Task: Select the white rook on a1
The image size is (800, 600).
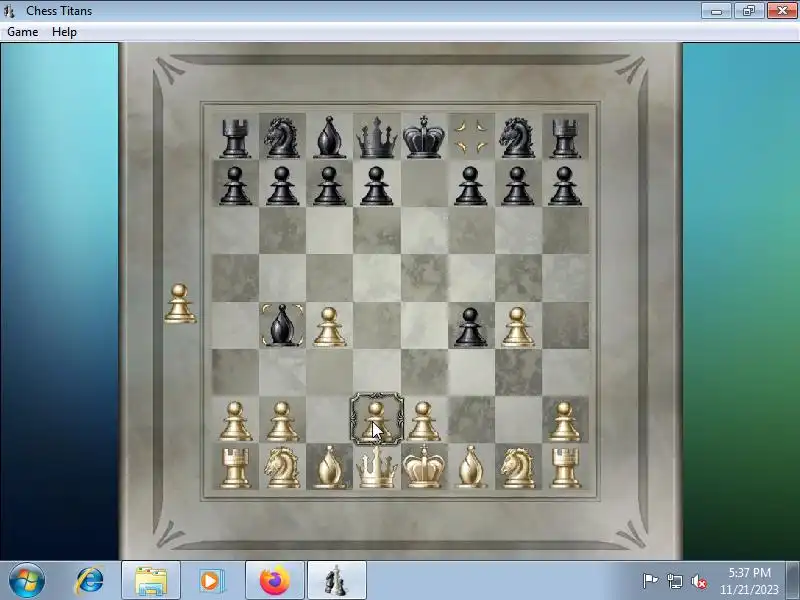Action: point(235,468)
